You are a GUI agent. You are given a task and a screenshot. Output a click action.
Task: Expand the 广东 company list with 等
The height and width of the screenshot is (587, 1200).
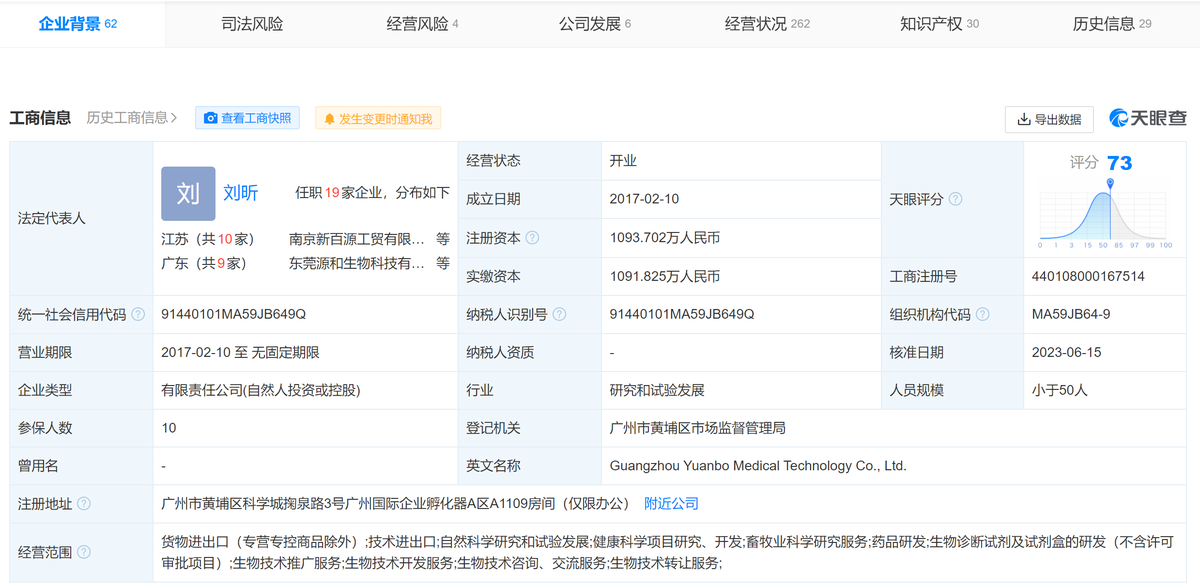tap(443, 264)
